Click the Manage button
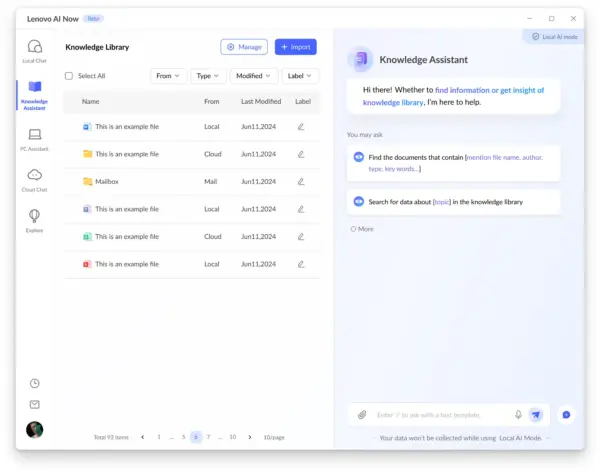Image resolution: width=600 pixels, height=473 pixels. pyautogui.click(x=244, y=47)
